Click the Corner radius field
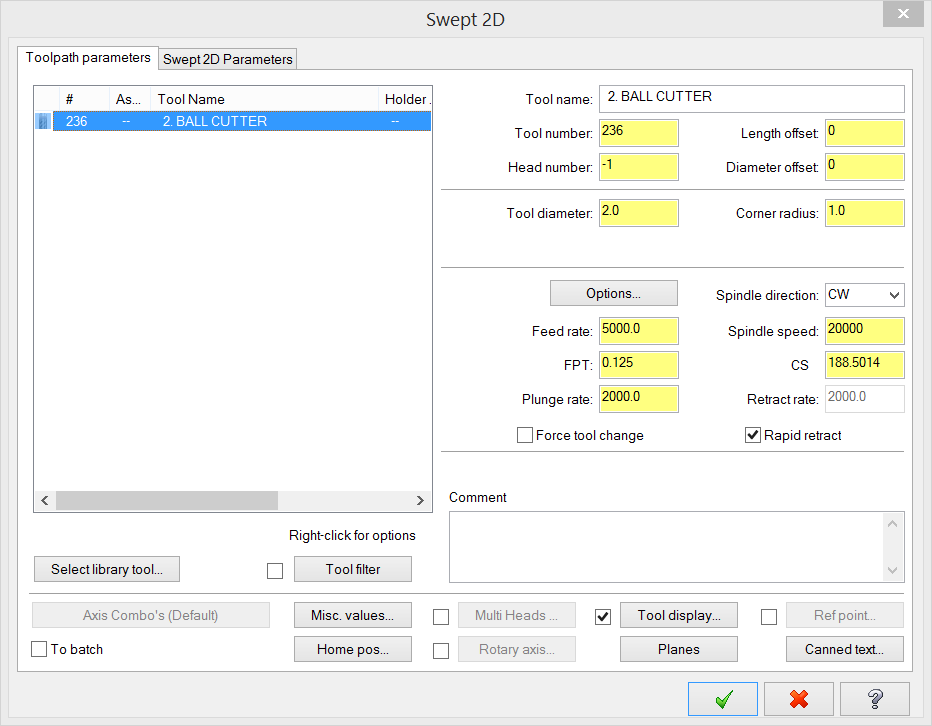Screen dimensions: 932x726 pos(865,213)
